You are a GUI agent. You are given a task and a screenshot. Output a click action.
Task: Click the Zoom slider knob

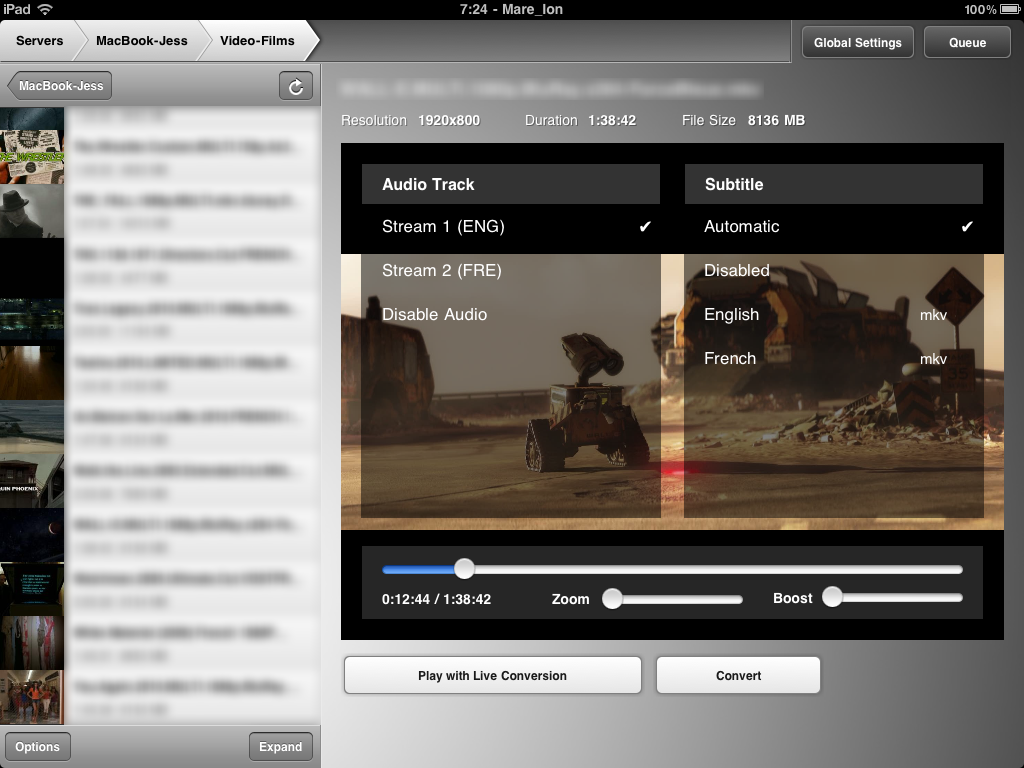[x=612, y=598]
